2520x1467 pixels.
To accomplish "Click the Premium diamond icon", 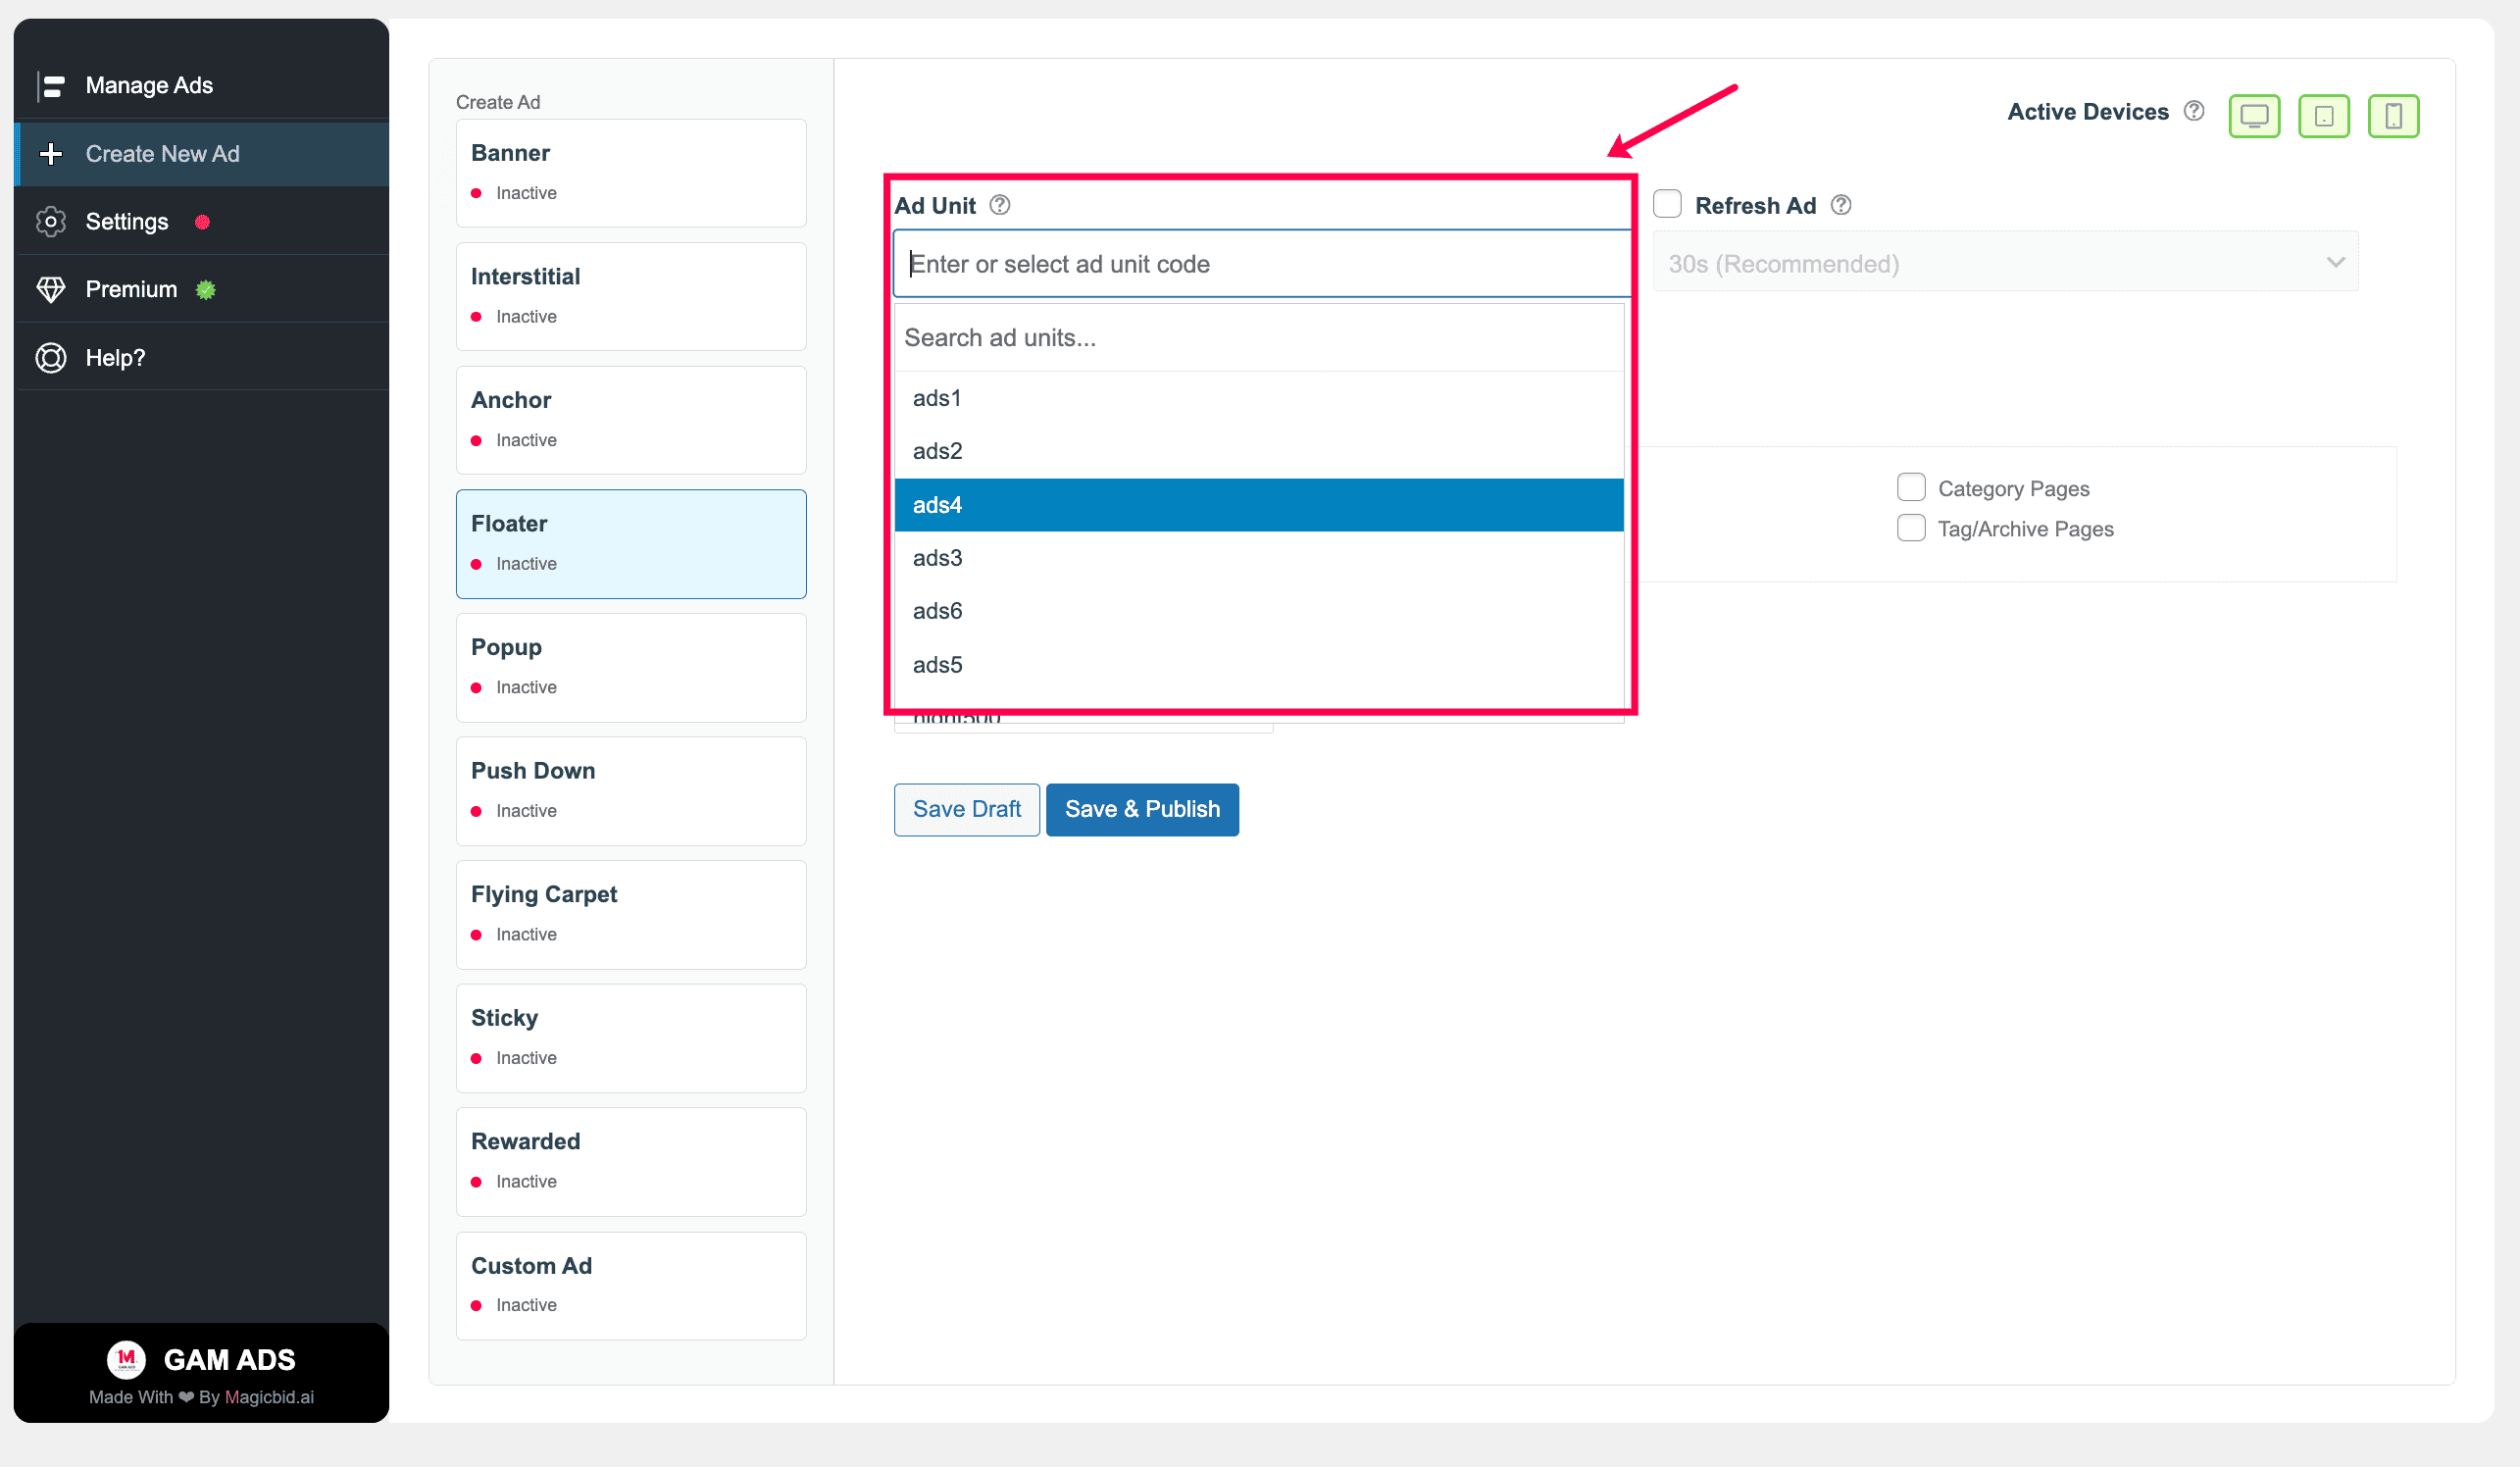I will click(x=51, y=290).
